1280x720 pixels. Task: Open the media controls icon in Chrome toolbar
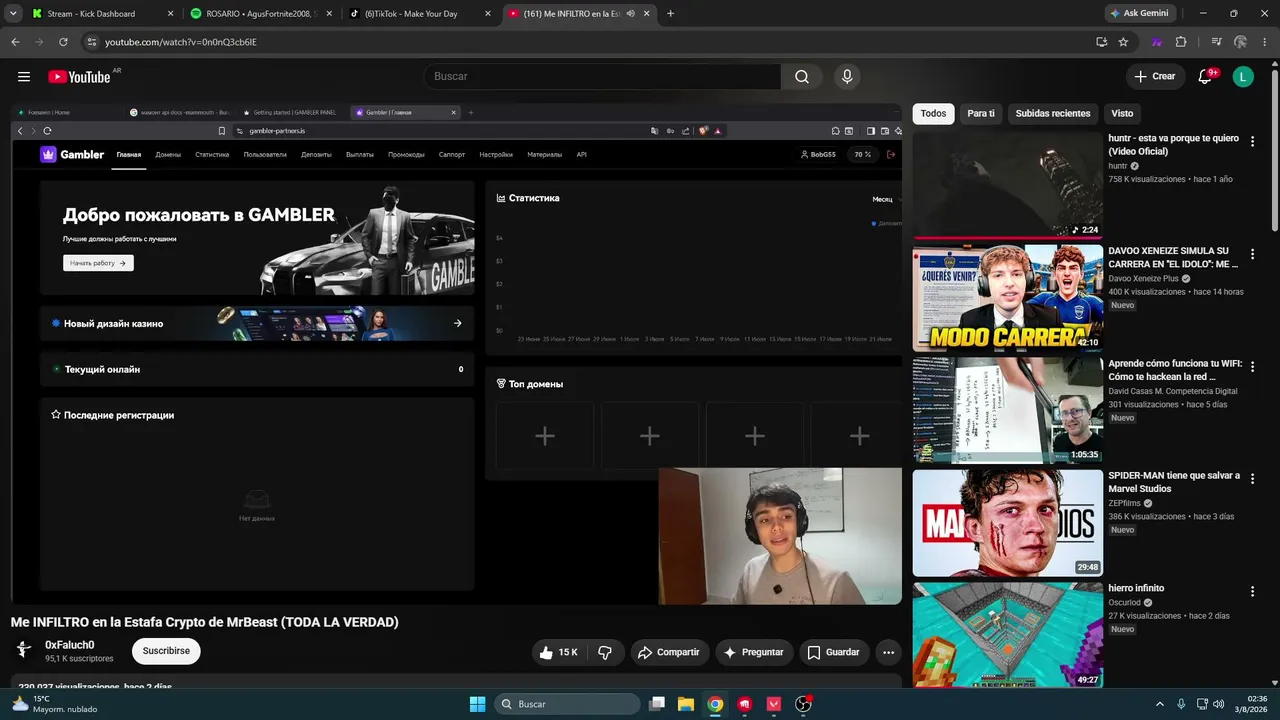pos(1216,42)
